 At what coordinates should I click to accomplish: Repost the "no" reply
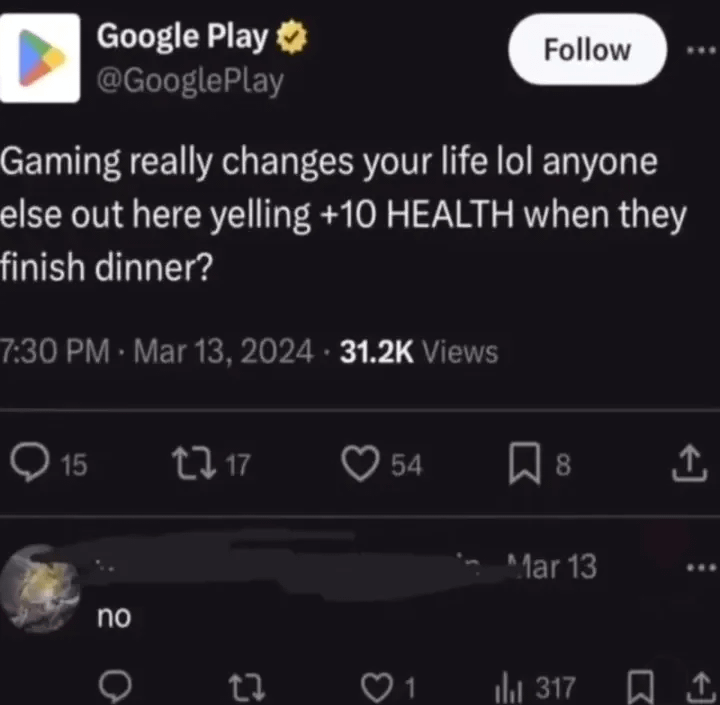coord(247,688)
